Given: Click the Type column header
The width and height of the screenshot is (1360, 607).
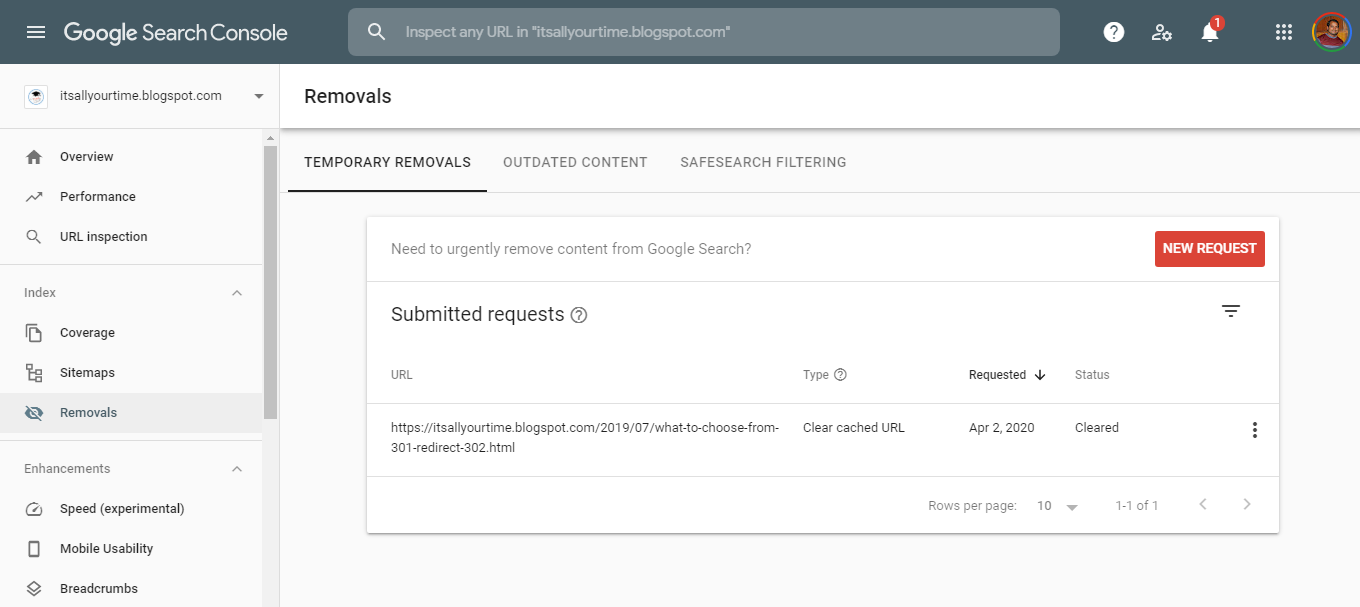Looking at the screenshot, I should tap(816, 375).
